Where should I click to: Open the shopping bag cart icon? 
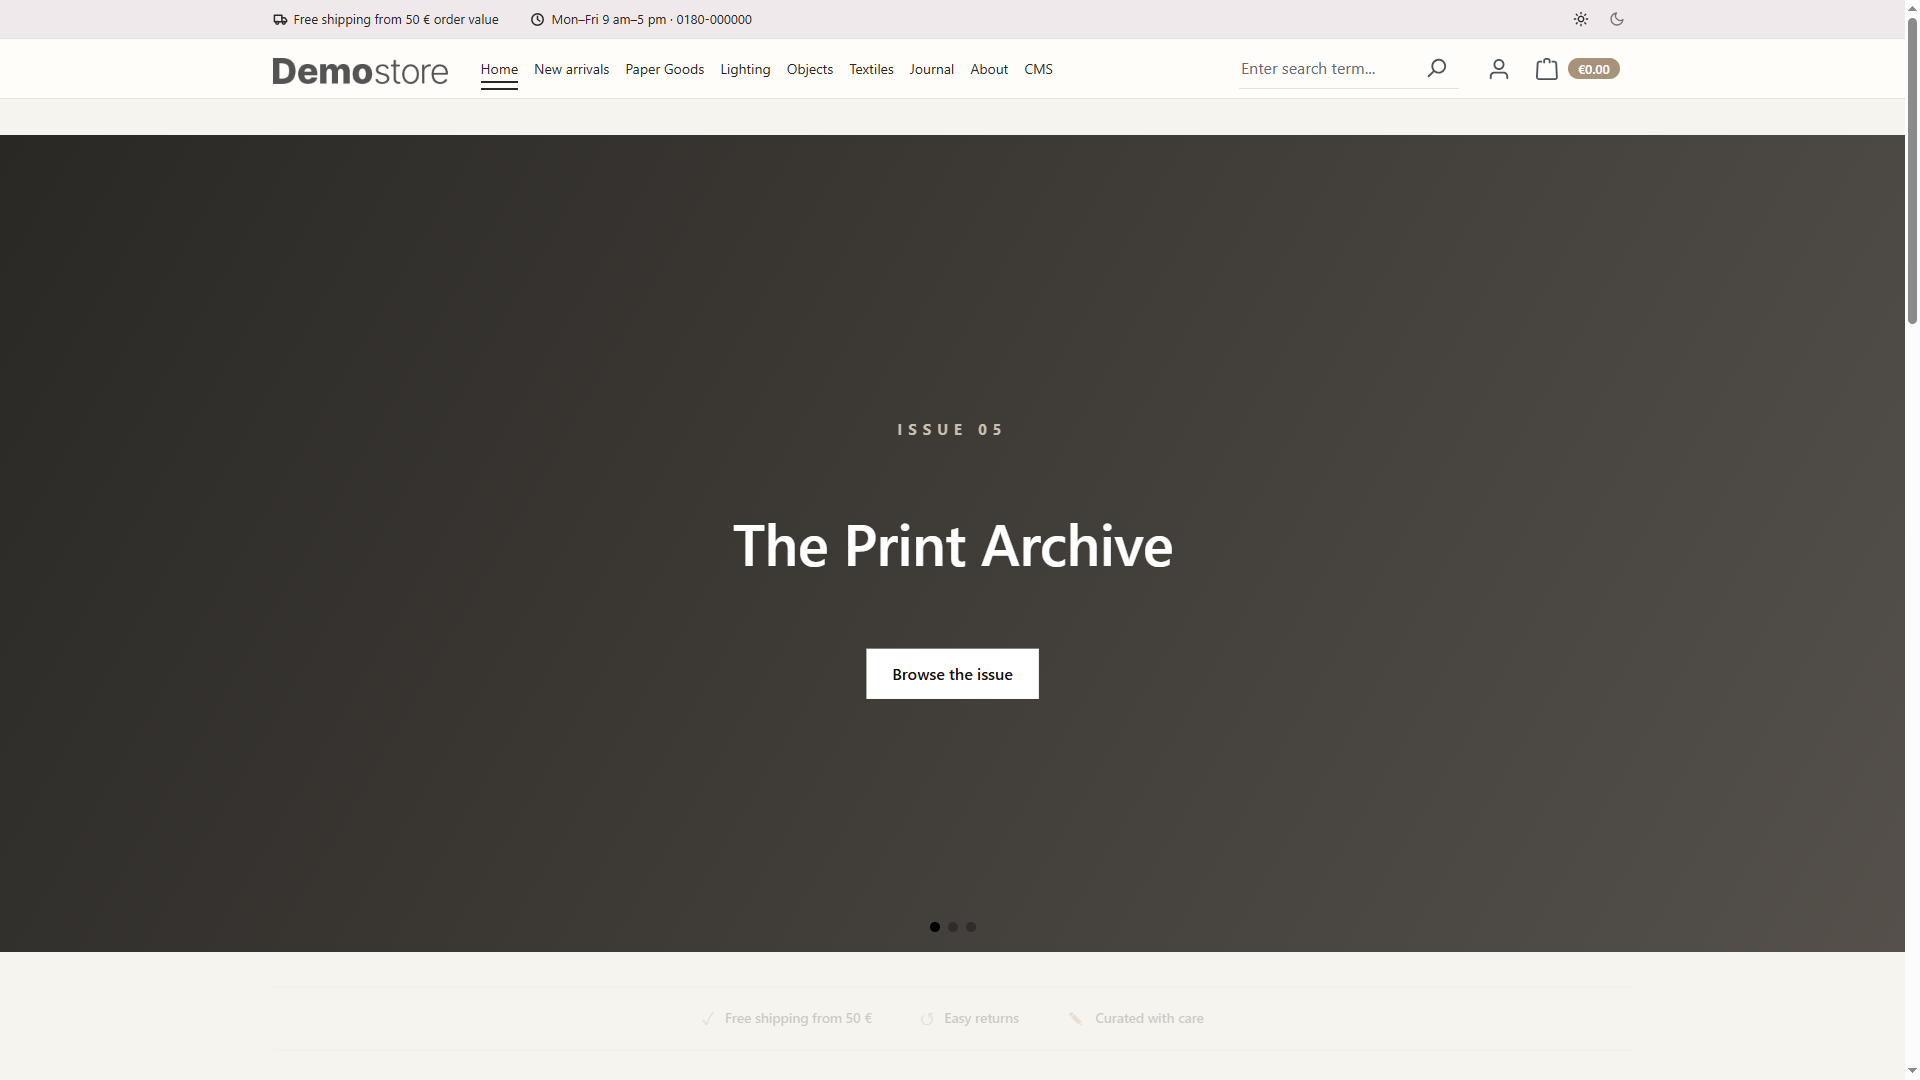(x=1546, y=68)
